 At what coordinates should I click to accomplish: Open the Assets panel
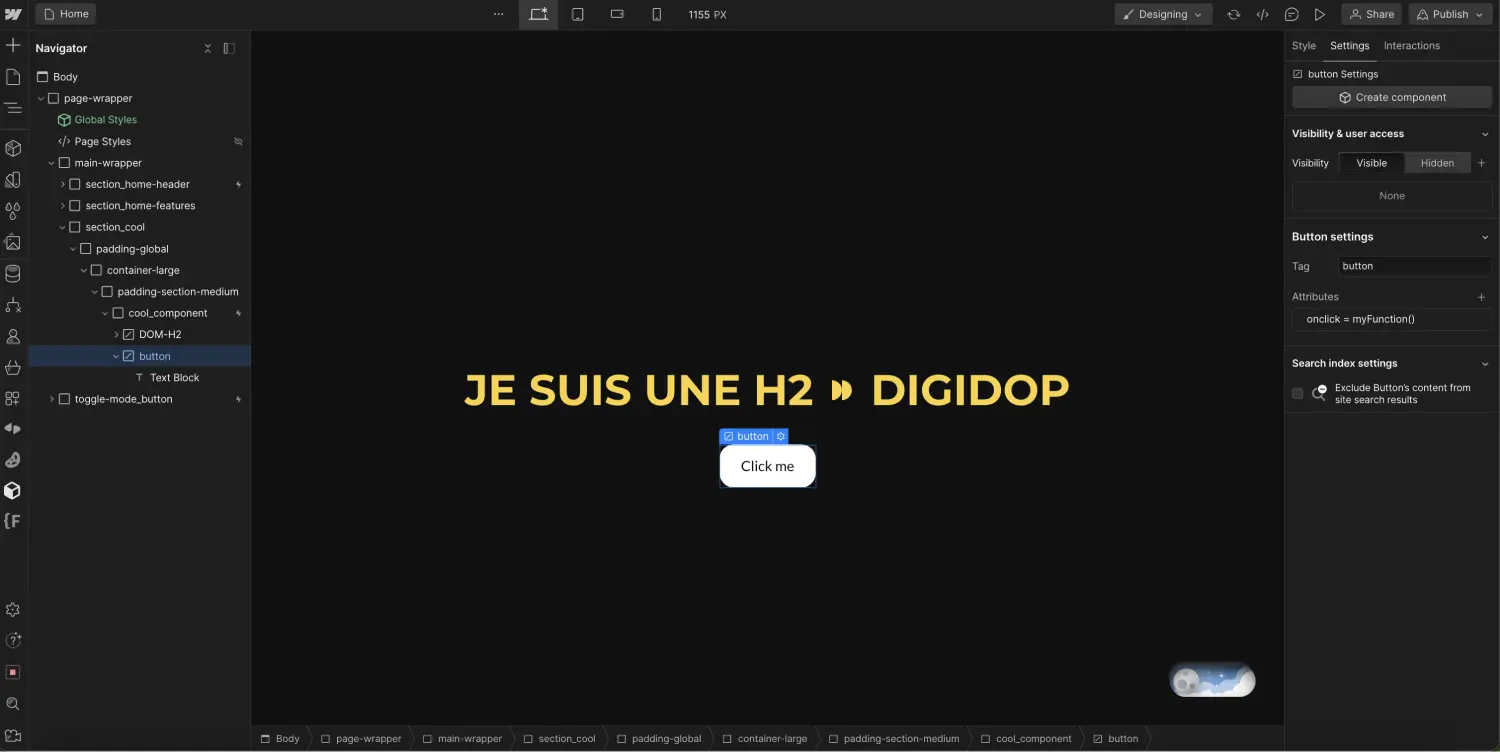coord(14,242)
